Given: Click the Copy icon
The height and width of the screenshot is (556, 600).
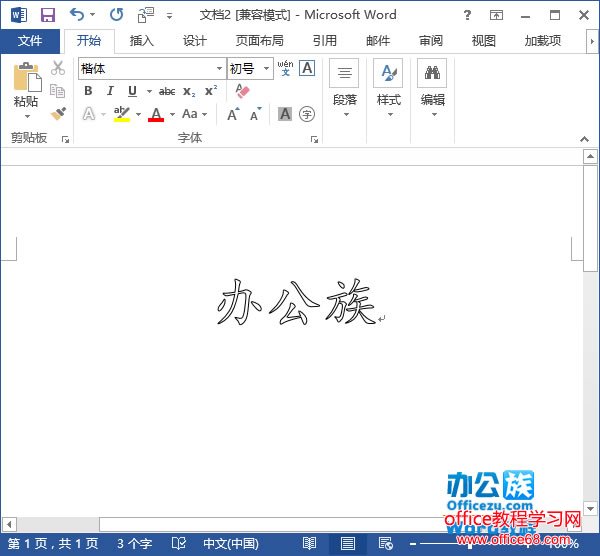Looking at the screenshot, I should click(x=57, y=91).
